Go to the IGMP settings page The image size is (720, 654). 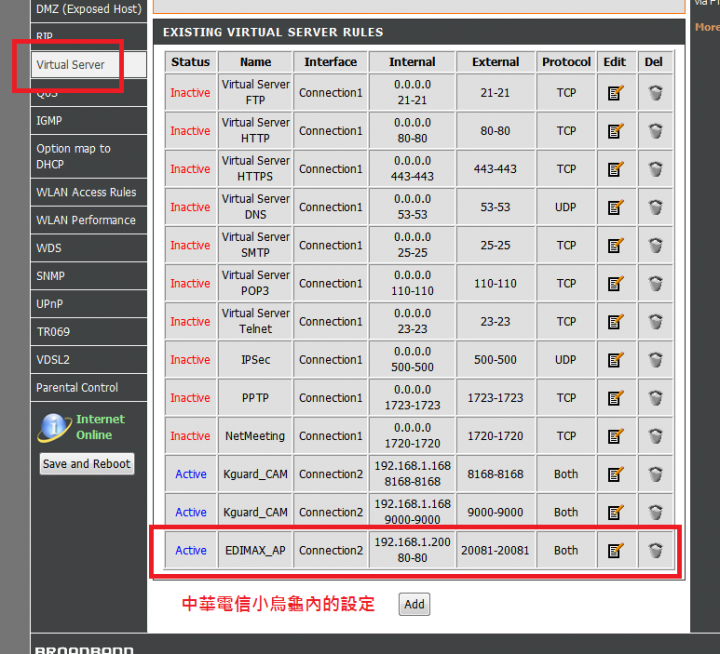point(89,121)
